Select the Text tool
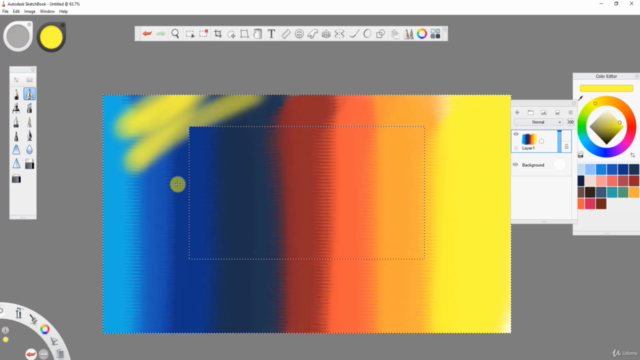640x360 pixels. coord(271,34)
